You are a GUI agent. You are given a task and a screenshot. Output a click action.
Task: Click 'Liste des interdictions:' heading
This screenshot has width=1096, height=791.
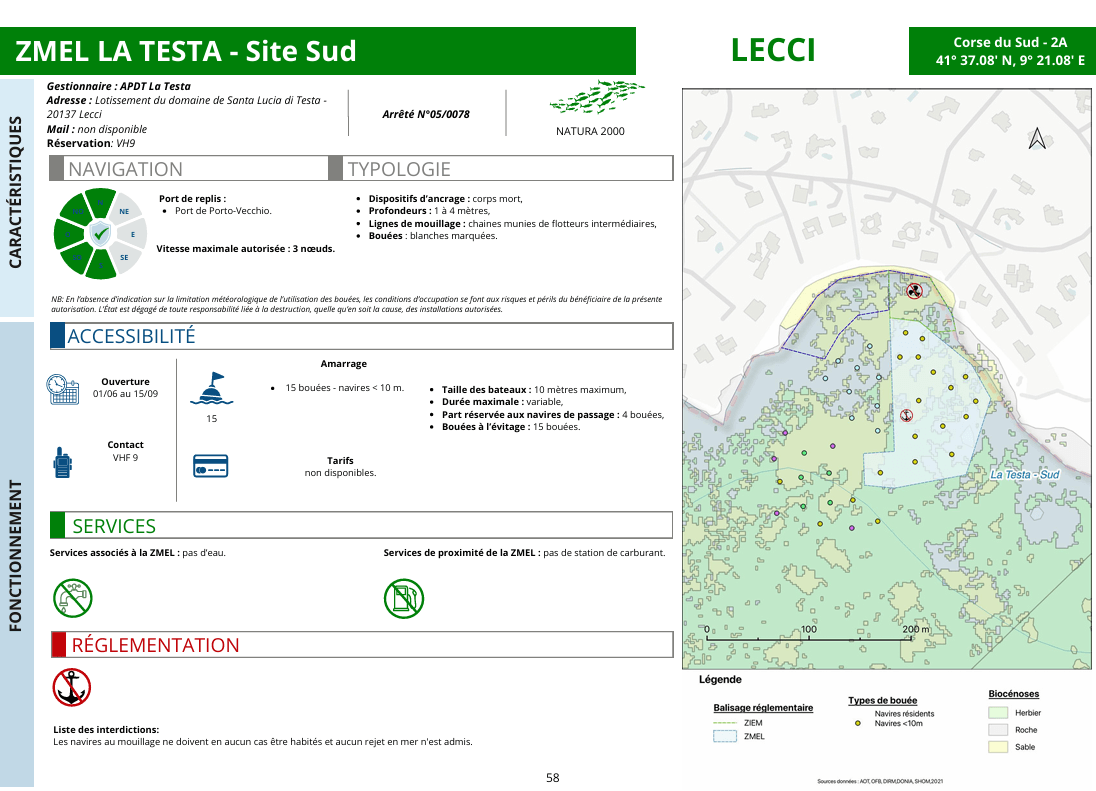[x=106, y=730]
